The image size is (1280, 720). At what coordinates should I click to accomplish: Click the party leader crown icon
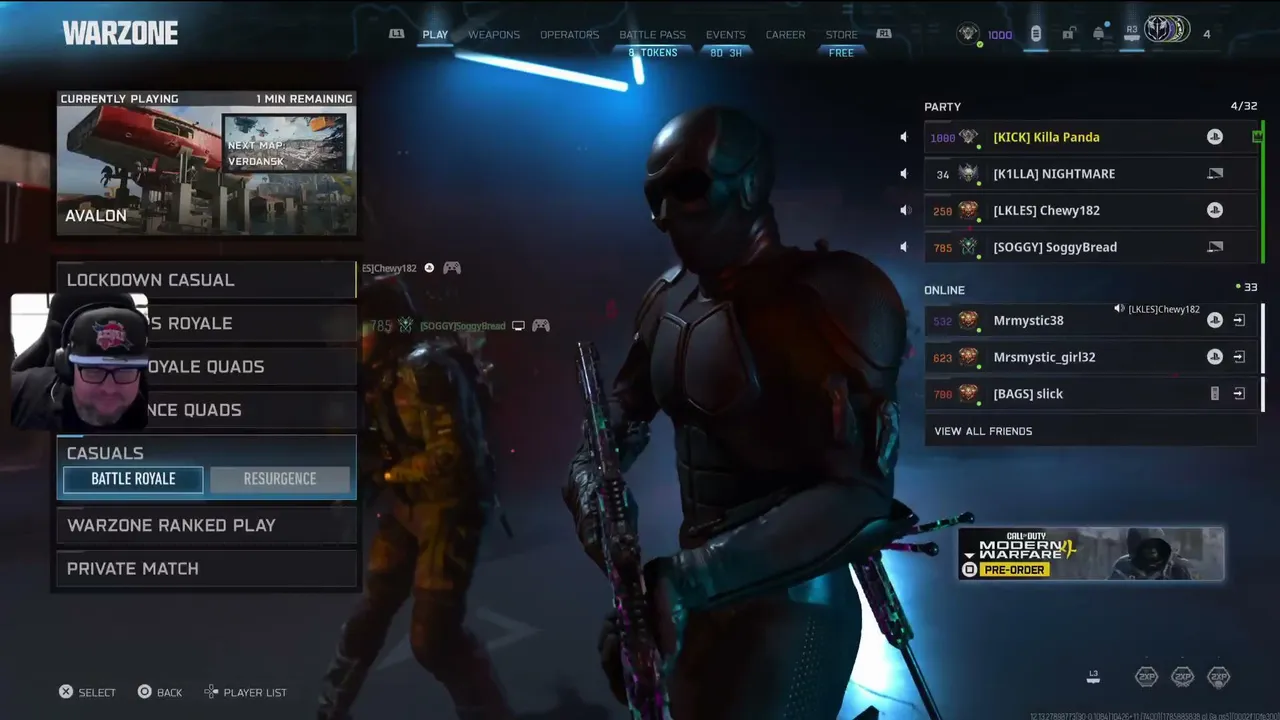[x=1257, y=136]
